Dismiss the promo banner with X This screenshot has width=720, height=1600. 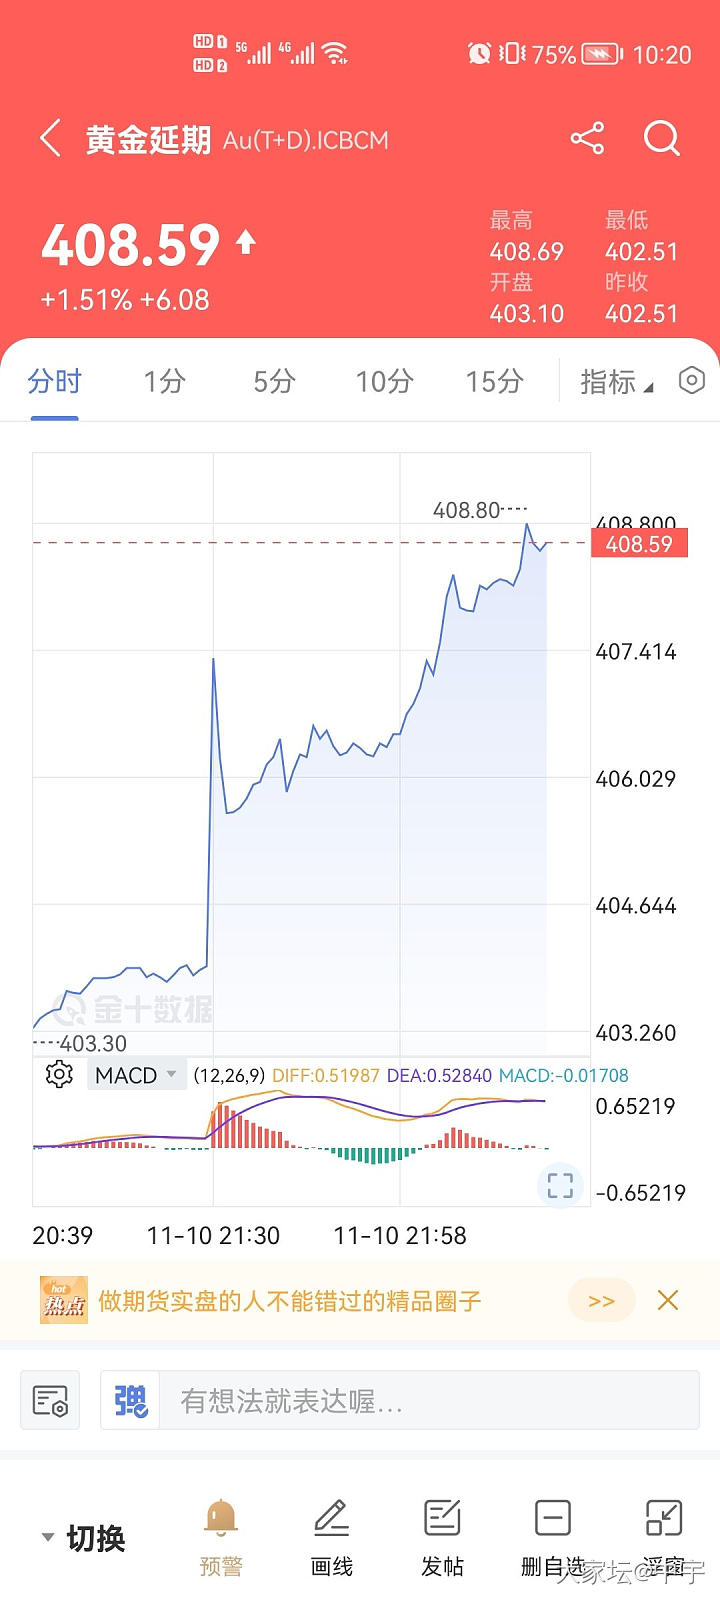668,1300
